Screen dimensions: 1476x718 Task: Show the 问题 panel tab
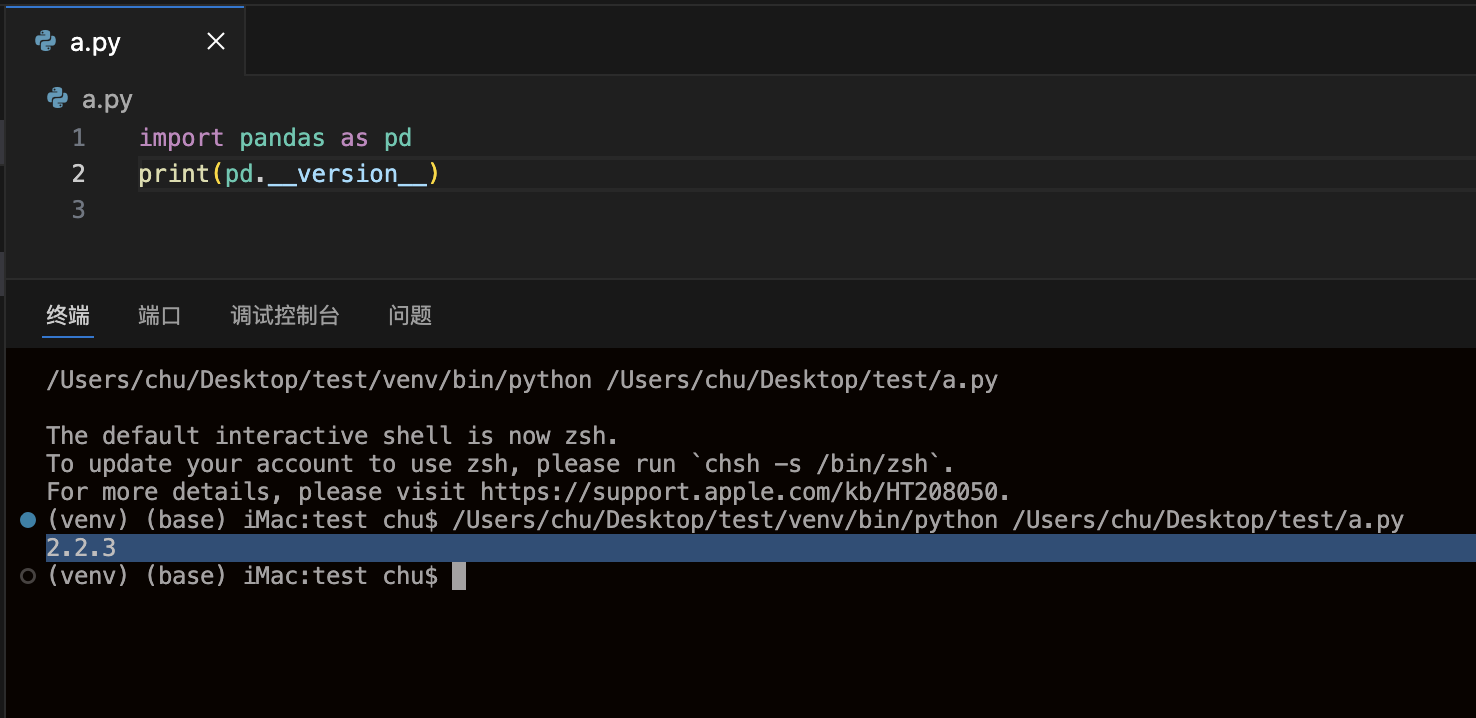click(410, 316)
